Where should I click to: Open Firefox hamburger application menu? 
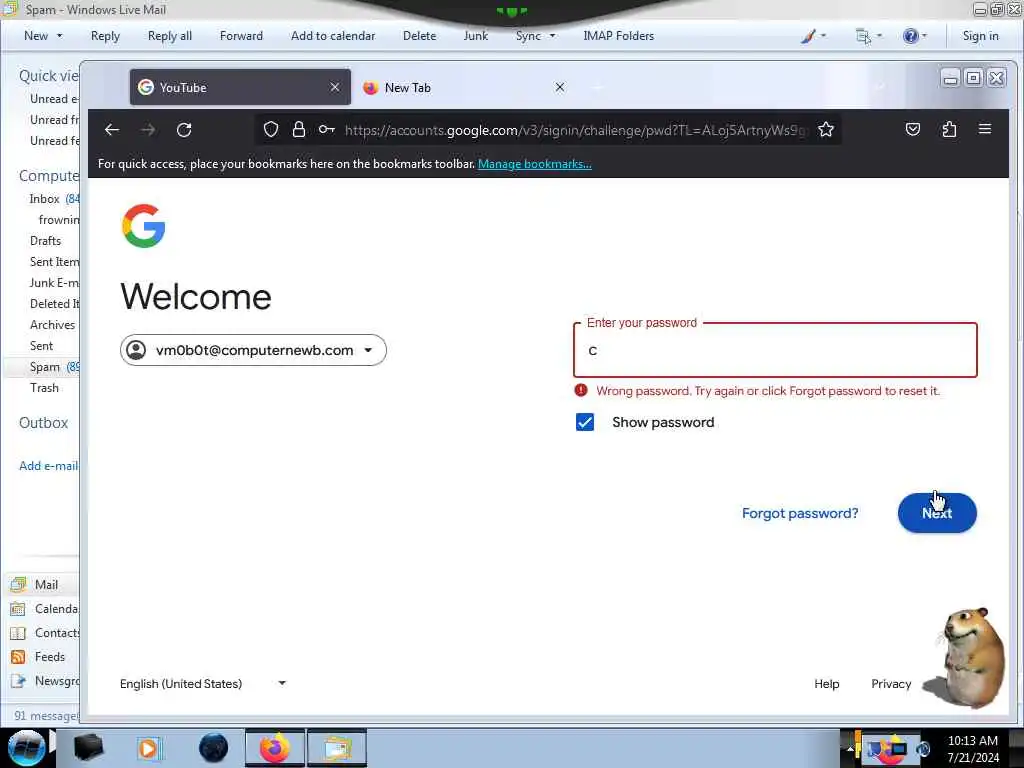click(985, 129)
